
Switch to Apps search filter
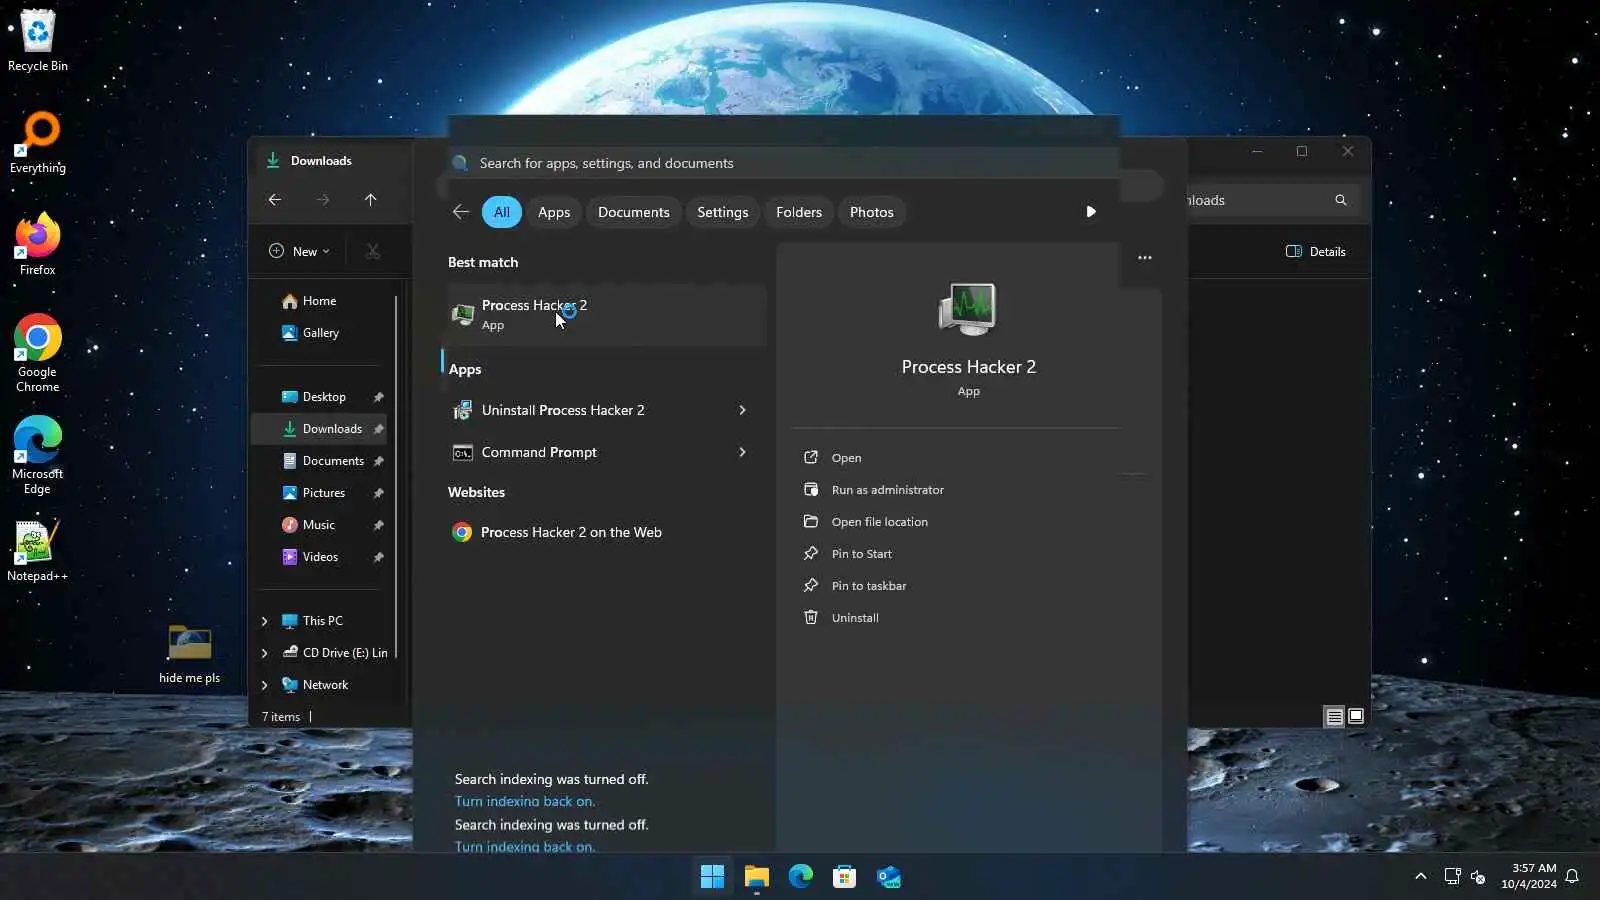[x=554, y=212]
